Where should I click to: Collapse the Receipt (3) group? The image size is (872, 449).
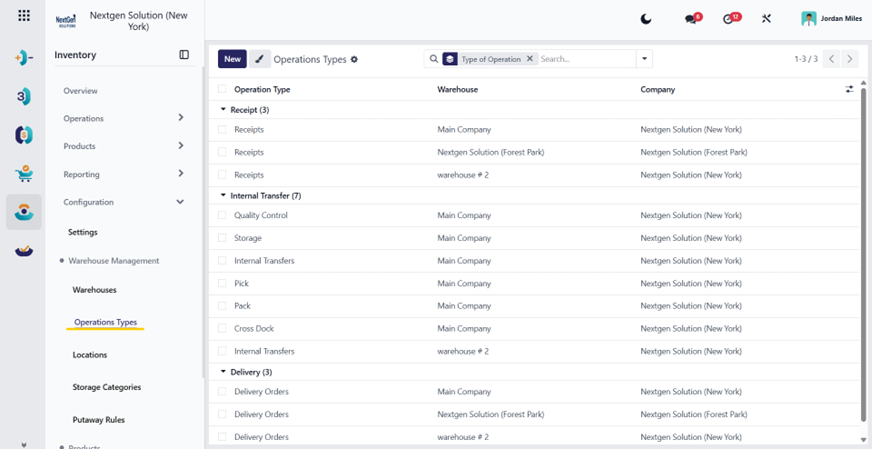click(224, 110)
